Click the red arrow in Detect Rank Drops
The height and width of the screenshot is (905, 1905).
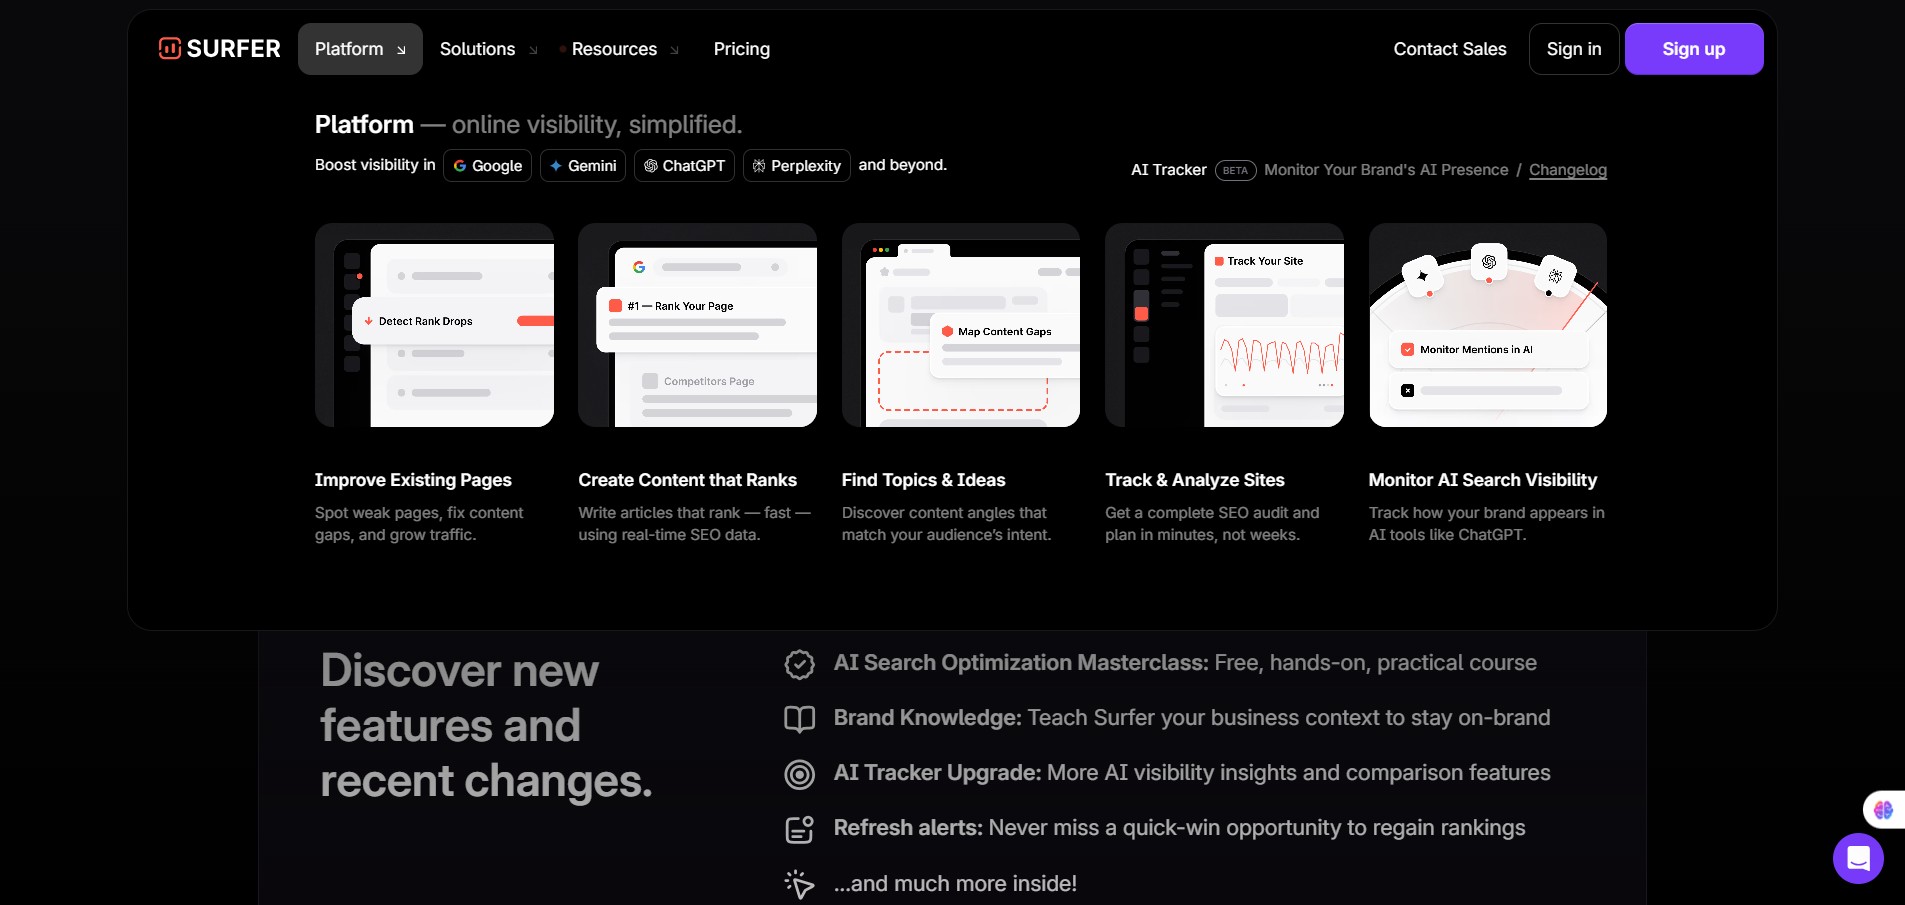point(368,321)
